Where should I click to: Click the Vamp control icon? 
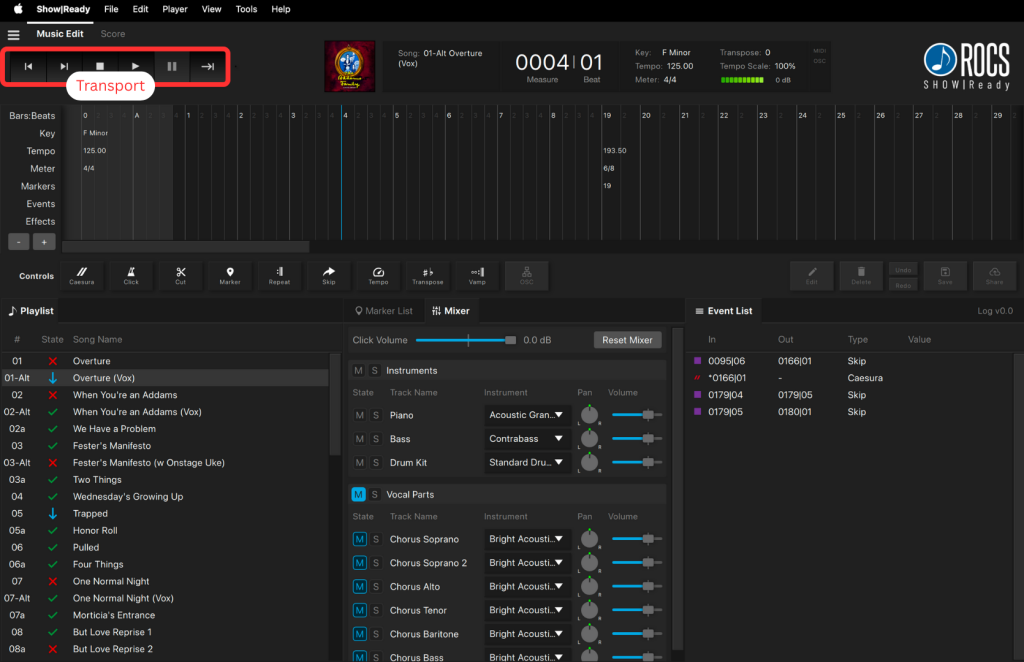pyautogui.click(x=477, y=275)
